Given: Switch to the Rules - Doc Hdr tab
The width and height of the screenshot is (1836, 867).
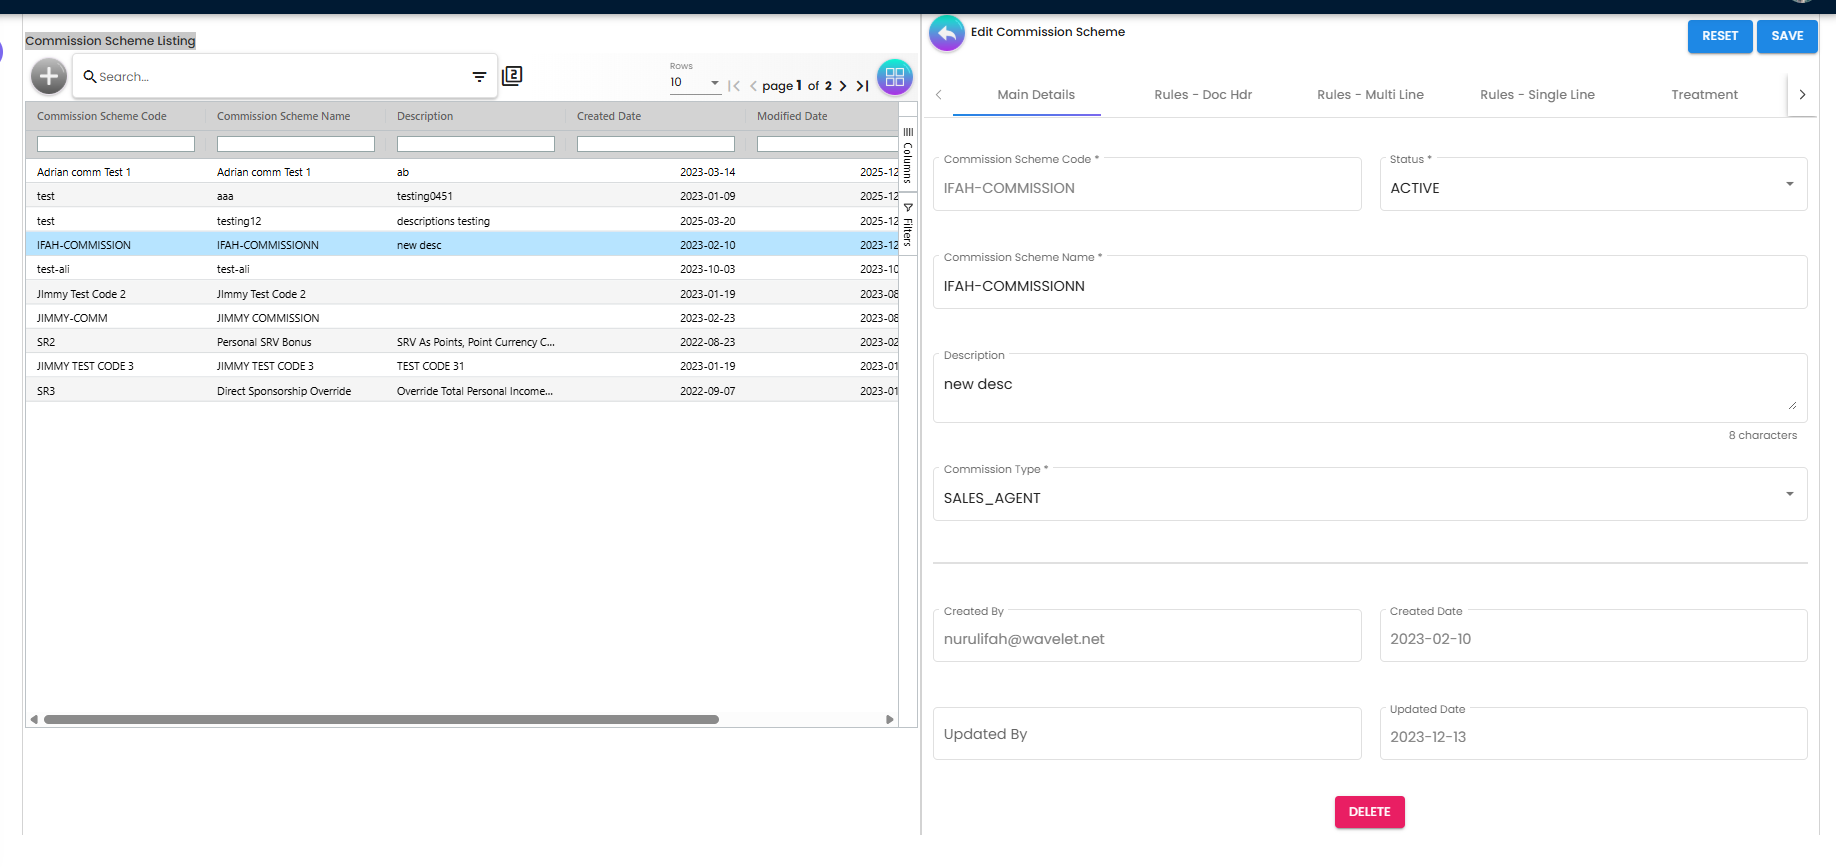Looking at the screenshot, I should [1203, 95].
